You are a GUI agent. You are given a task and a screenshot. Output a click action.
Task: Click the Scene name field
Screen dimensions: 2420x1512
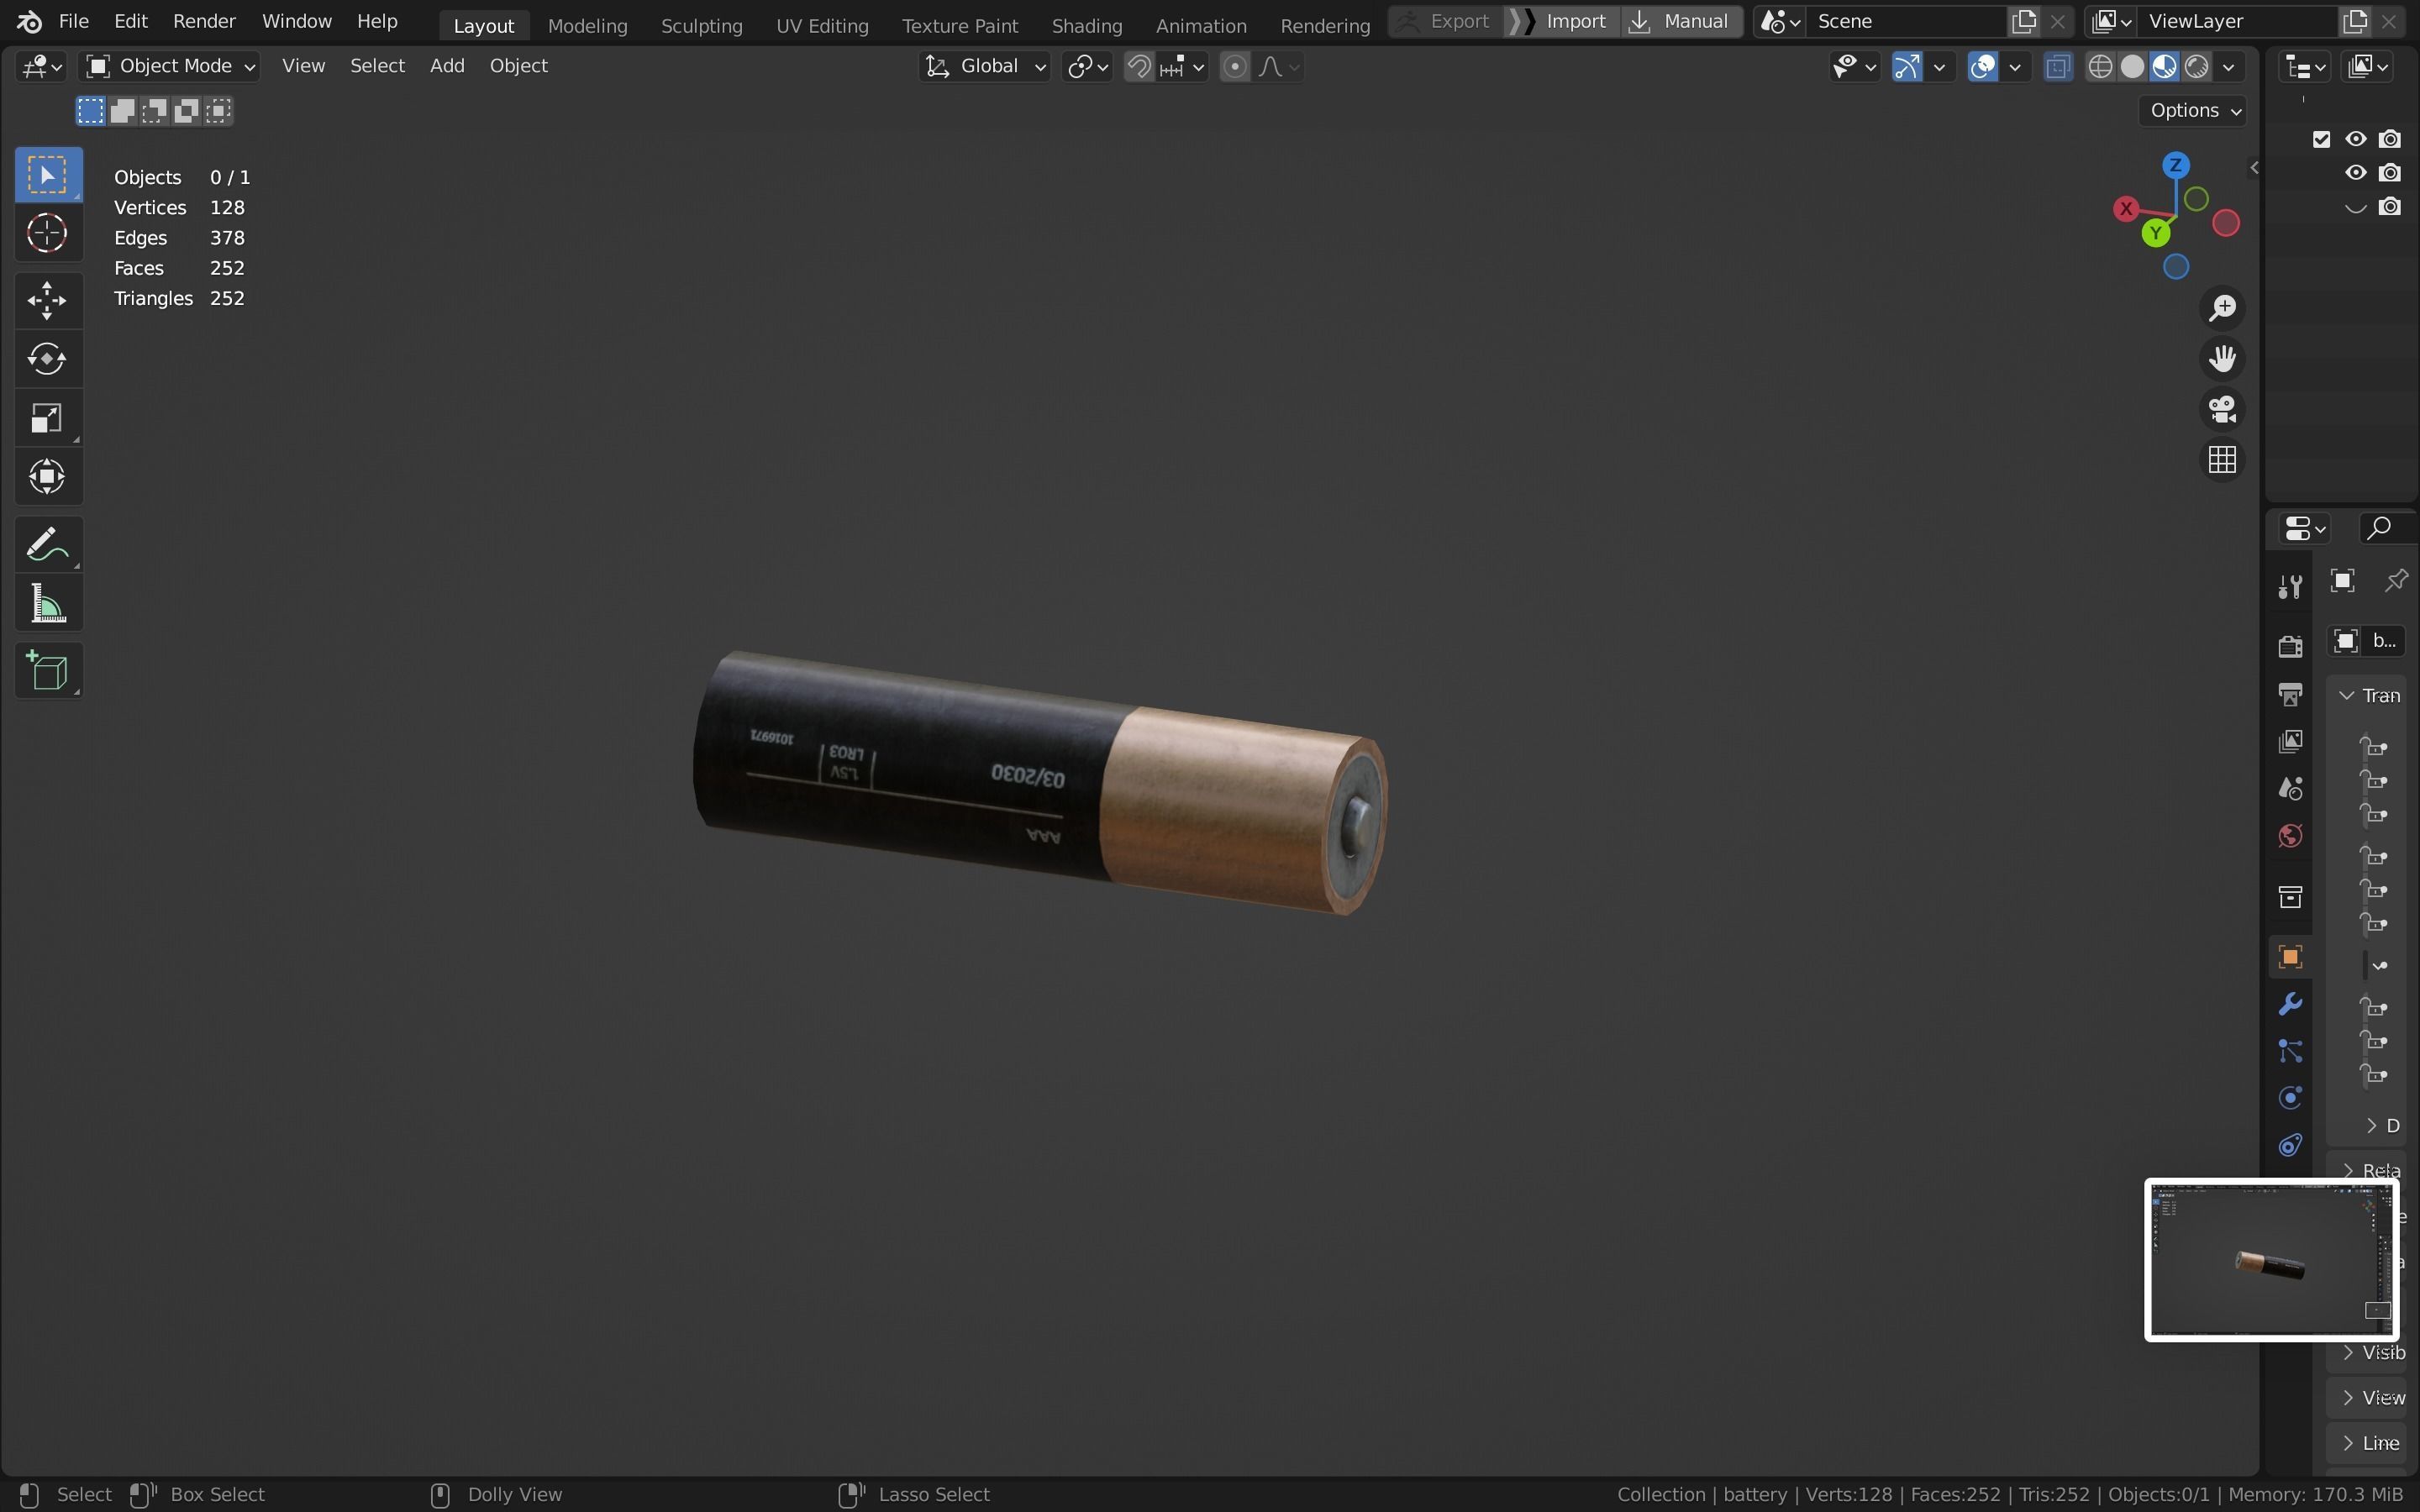1905,21
